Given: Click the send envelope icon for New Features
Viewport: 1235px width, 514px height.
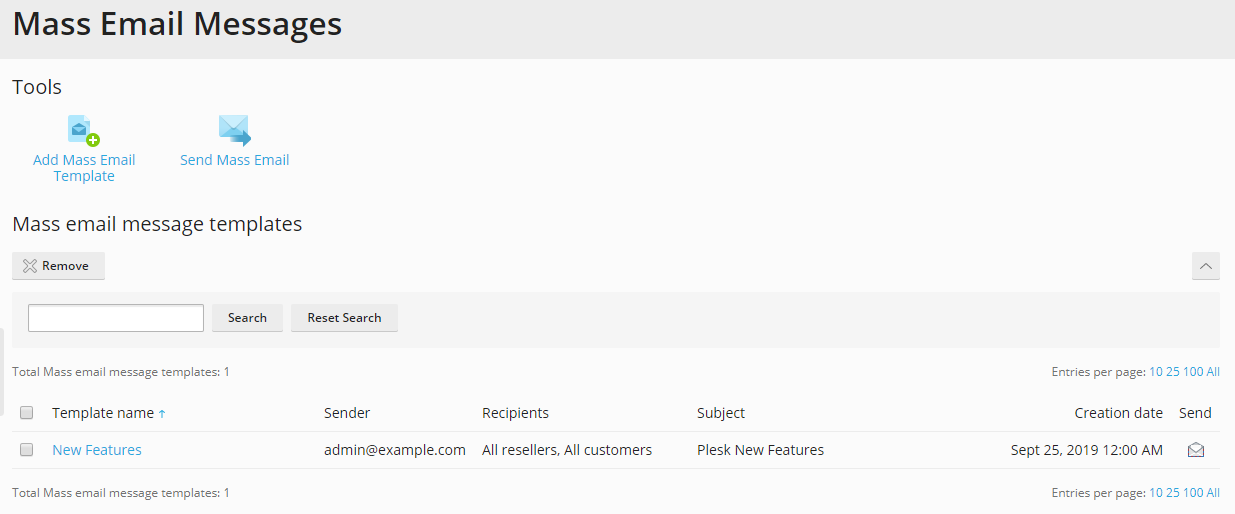Looking at the screenshot, I should tap(1195, 450).
